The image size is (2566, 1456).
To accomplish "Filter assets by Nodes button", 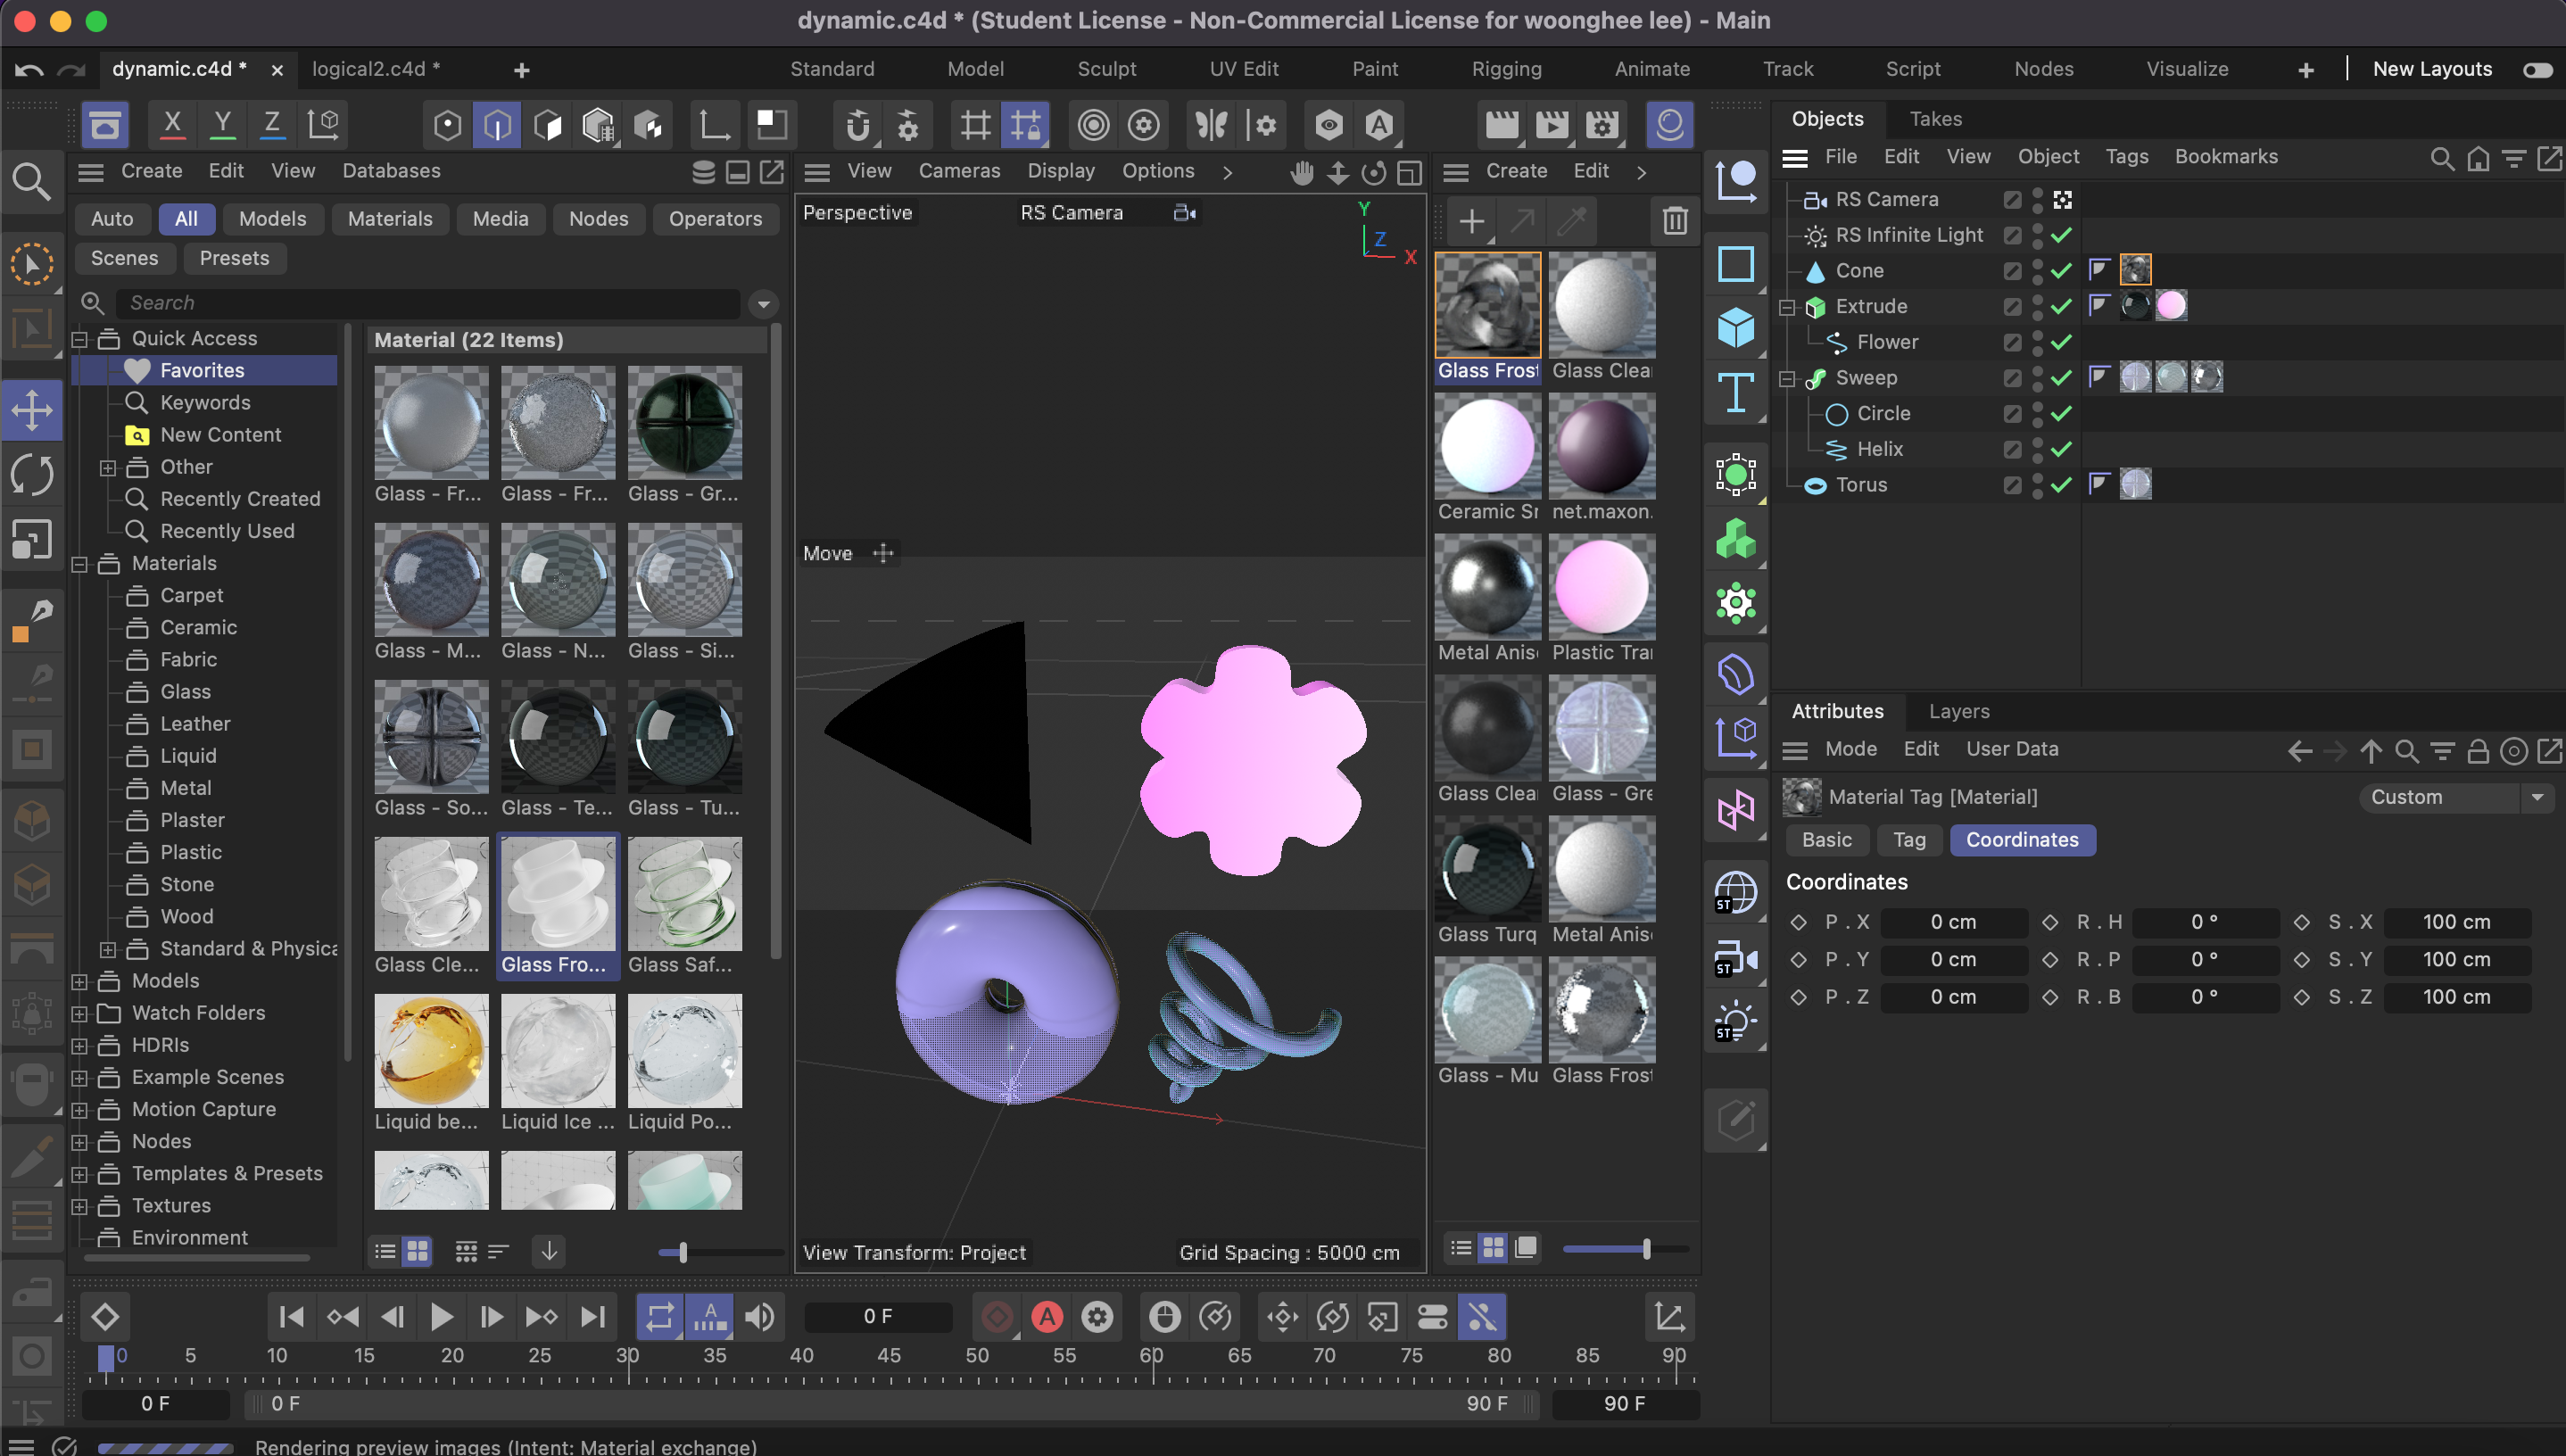I will click(x=598, y=219).
